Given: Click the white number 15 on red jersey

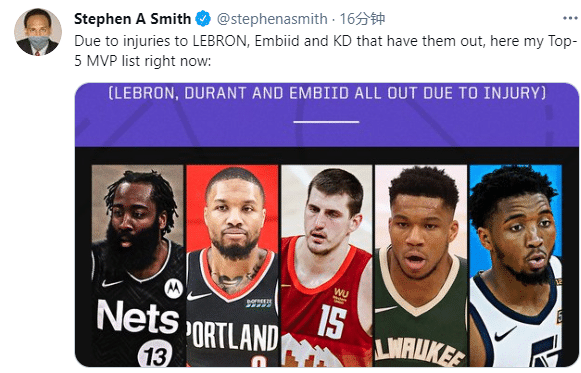Looking at the screenshot, I should (332, 321).
